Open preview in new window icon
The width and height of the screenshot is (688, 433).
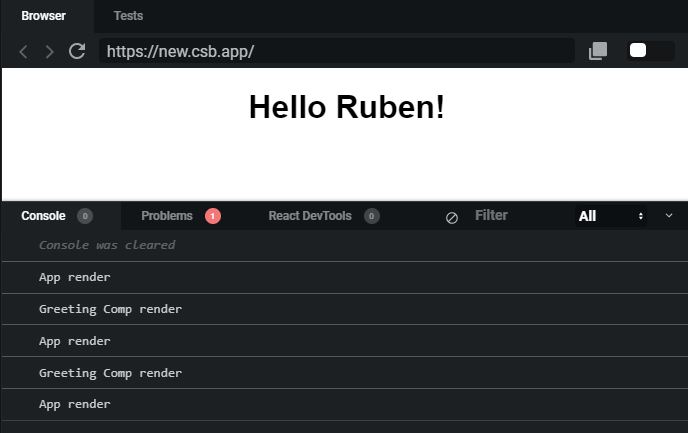pos(598,51)
